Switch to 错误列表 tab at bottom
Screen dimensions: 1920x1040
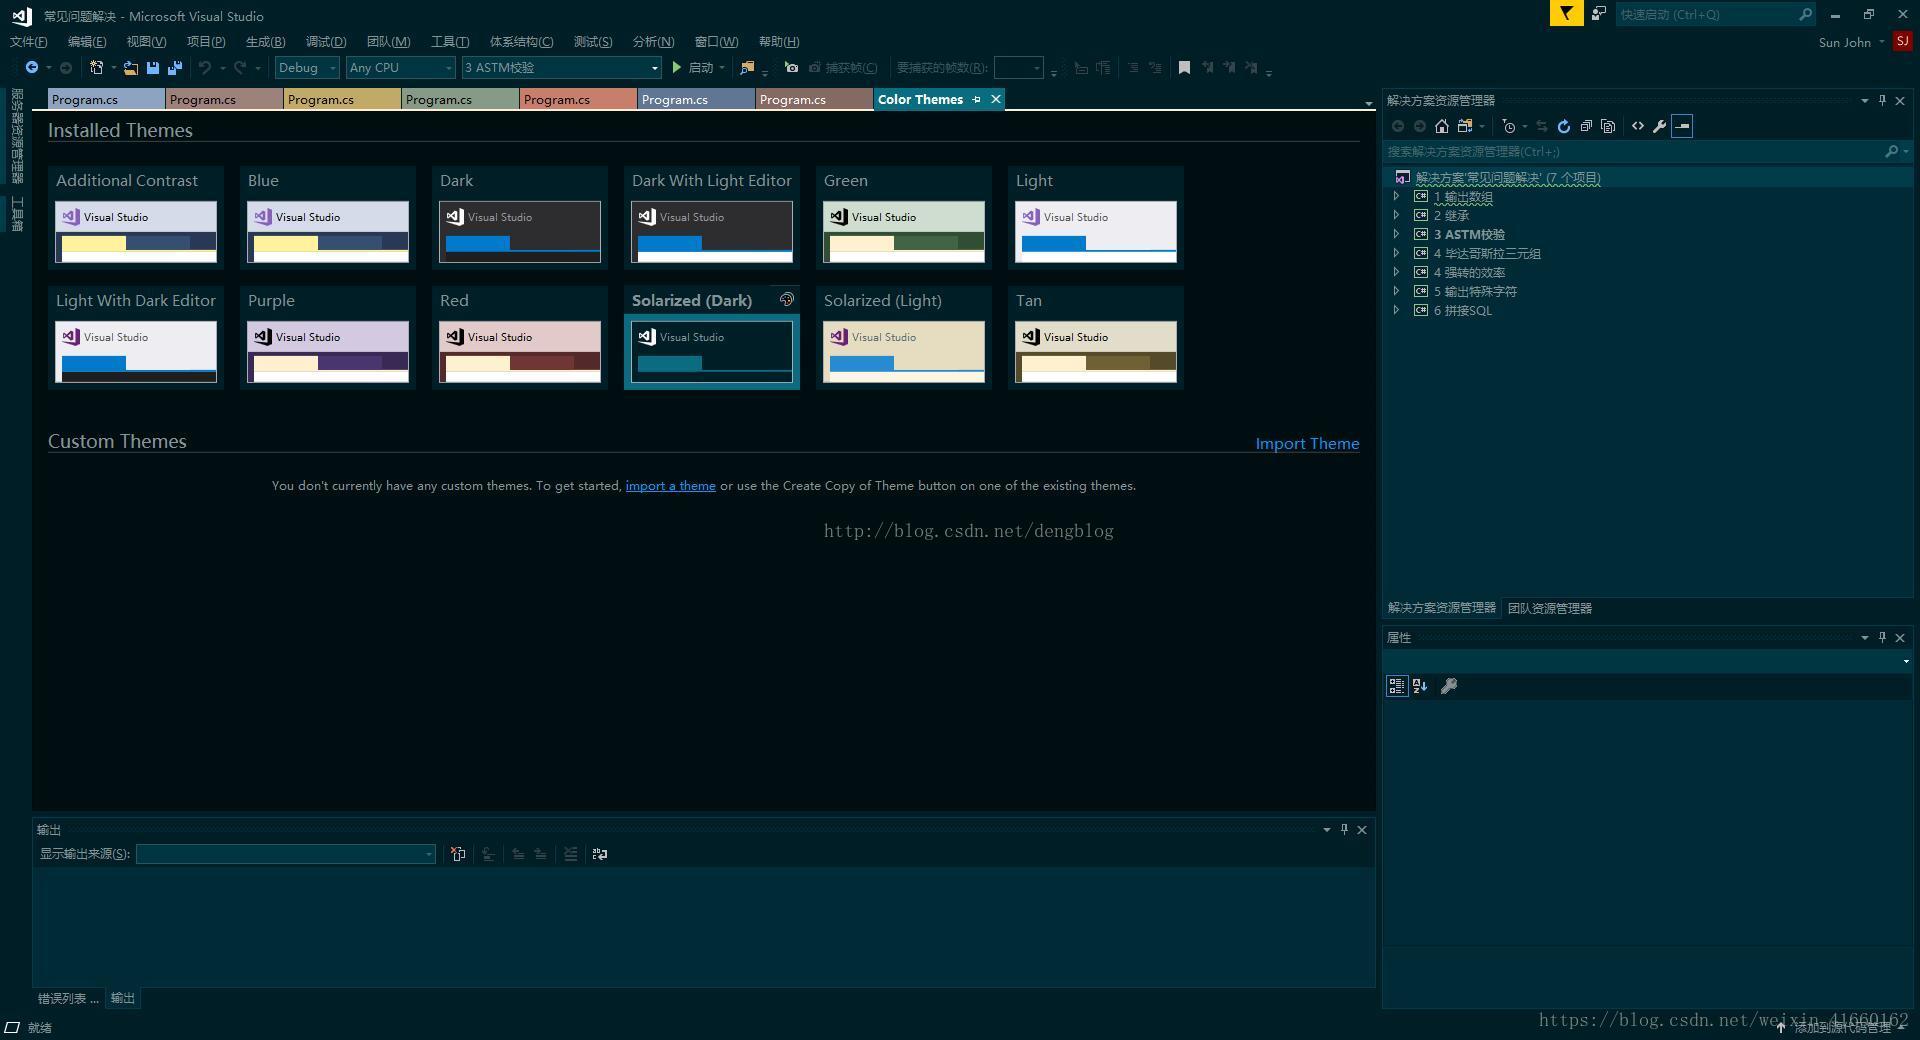[x=68, y=998]
